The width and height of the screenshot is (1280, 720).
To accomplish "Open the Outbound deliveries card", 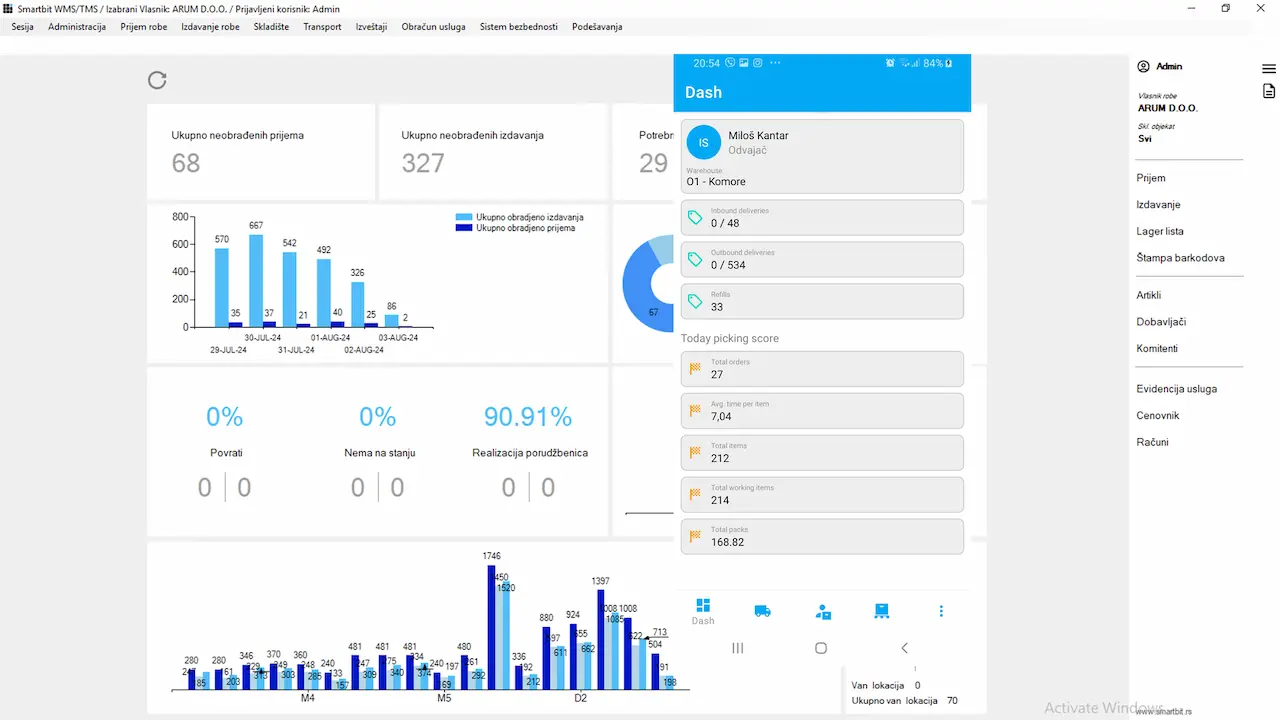I will (822, 259).
